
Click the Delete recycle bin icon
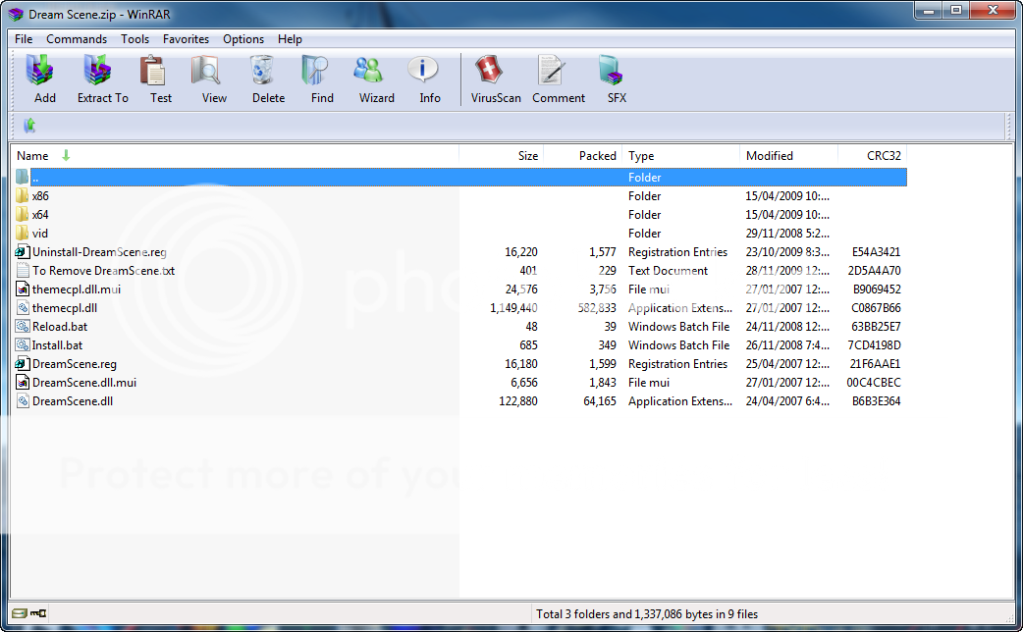[x=263, y=71]
